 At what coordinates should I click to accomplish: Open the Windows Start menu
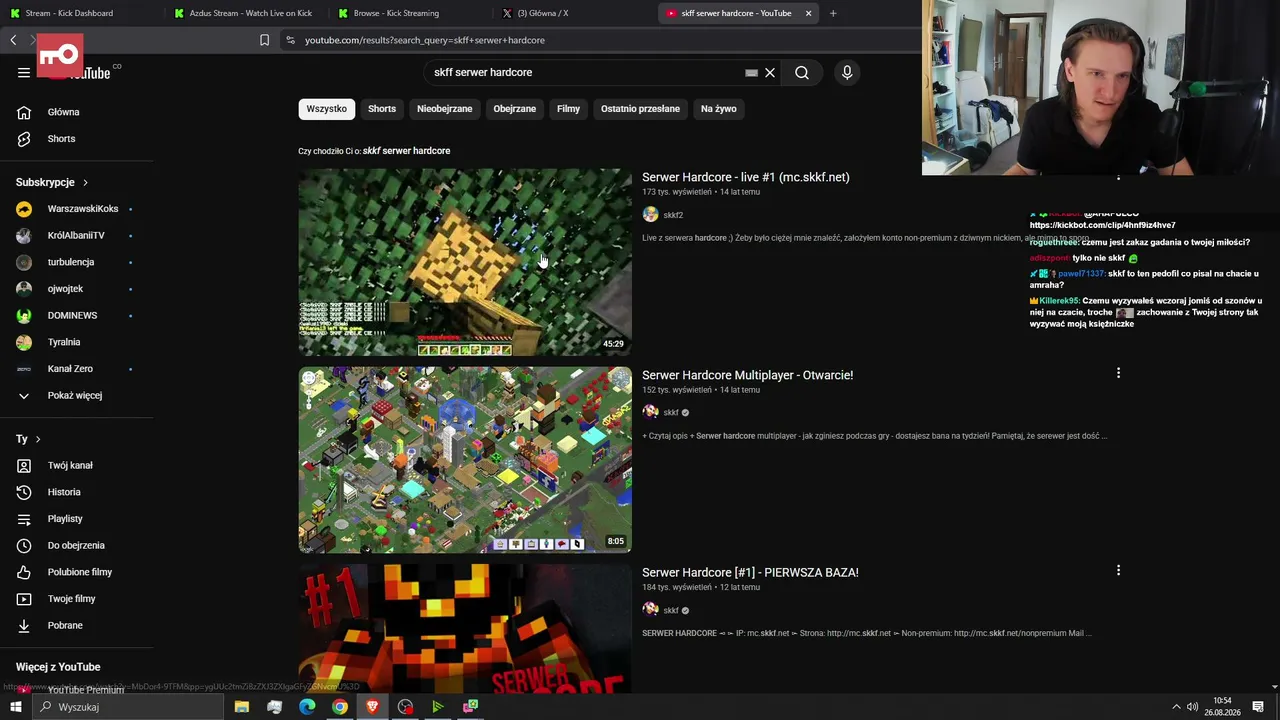click(x=15, y=707)
